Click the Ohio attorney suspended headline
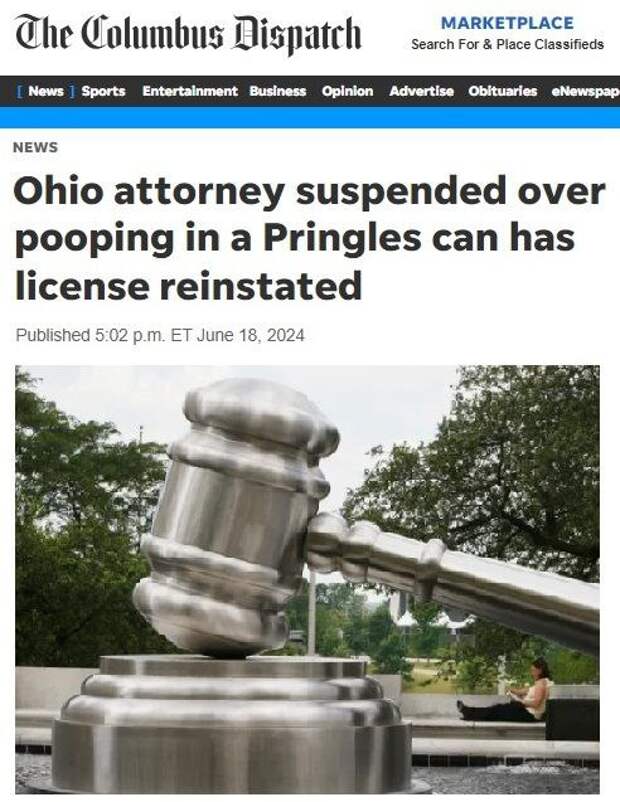The height and width of the screenshot is (802, 620). coord(309,238)
